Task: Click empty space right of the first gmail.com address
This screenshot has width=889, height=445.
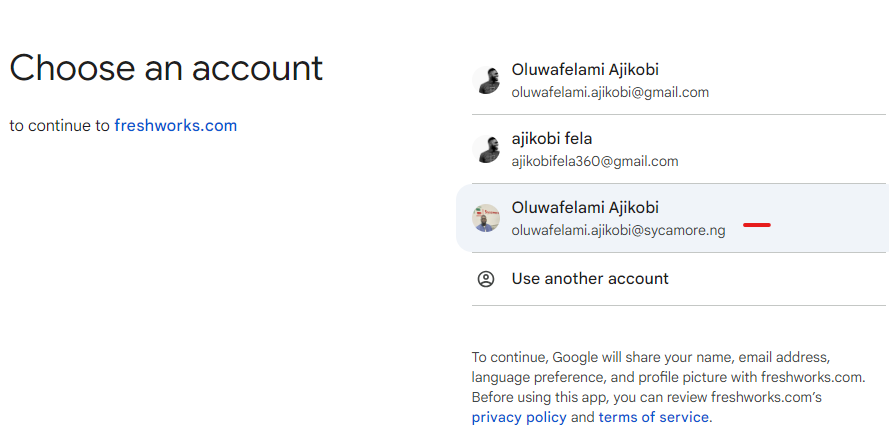Action: 797,92
